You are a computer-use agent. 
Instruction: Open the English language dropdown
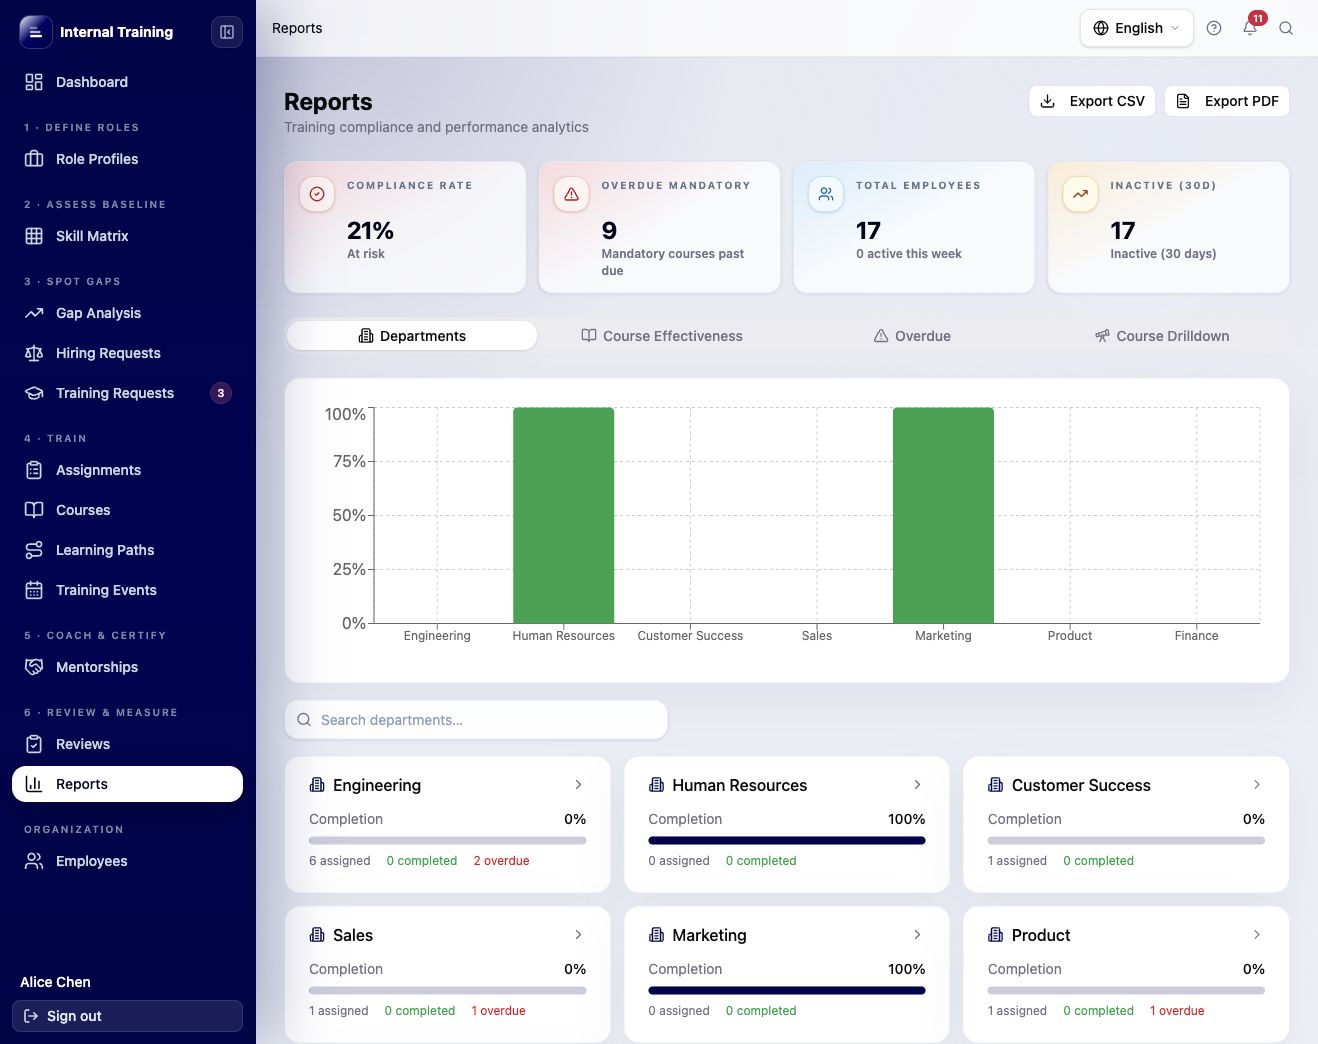(1137, 28)
